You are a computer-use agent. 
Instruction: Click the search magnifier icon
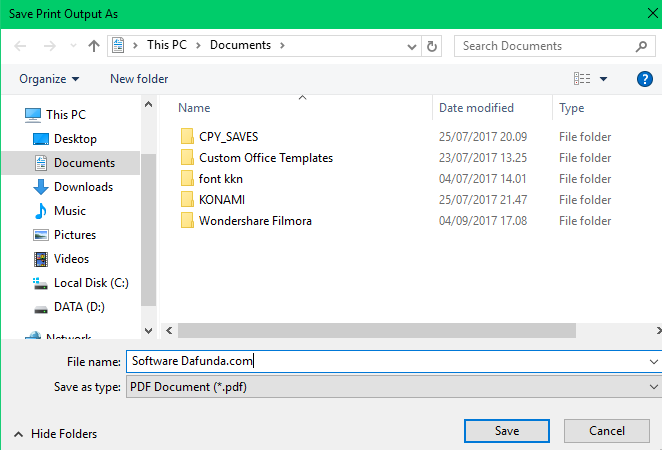642,46
